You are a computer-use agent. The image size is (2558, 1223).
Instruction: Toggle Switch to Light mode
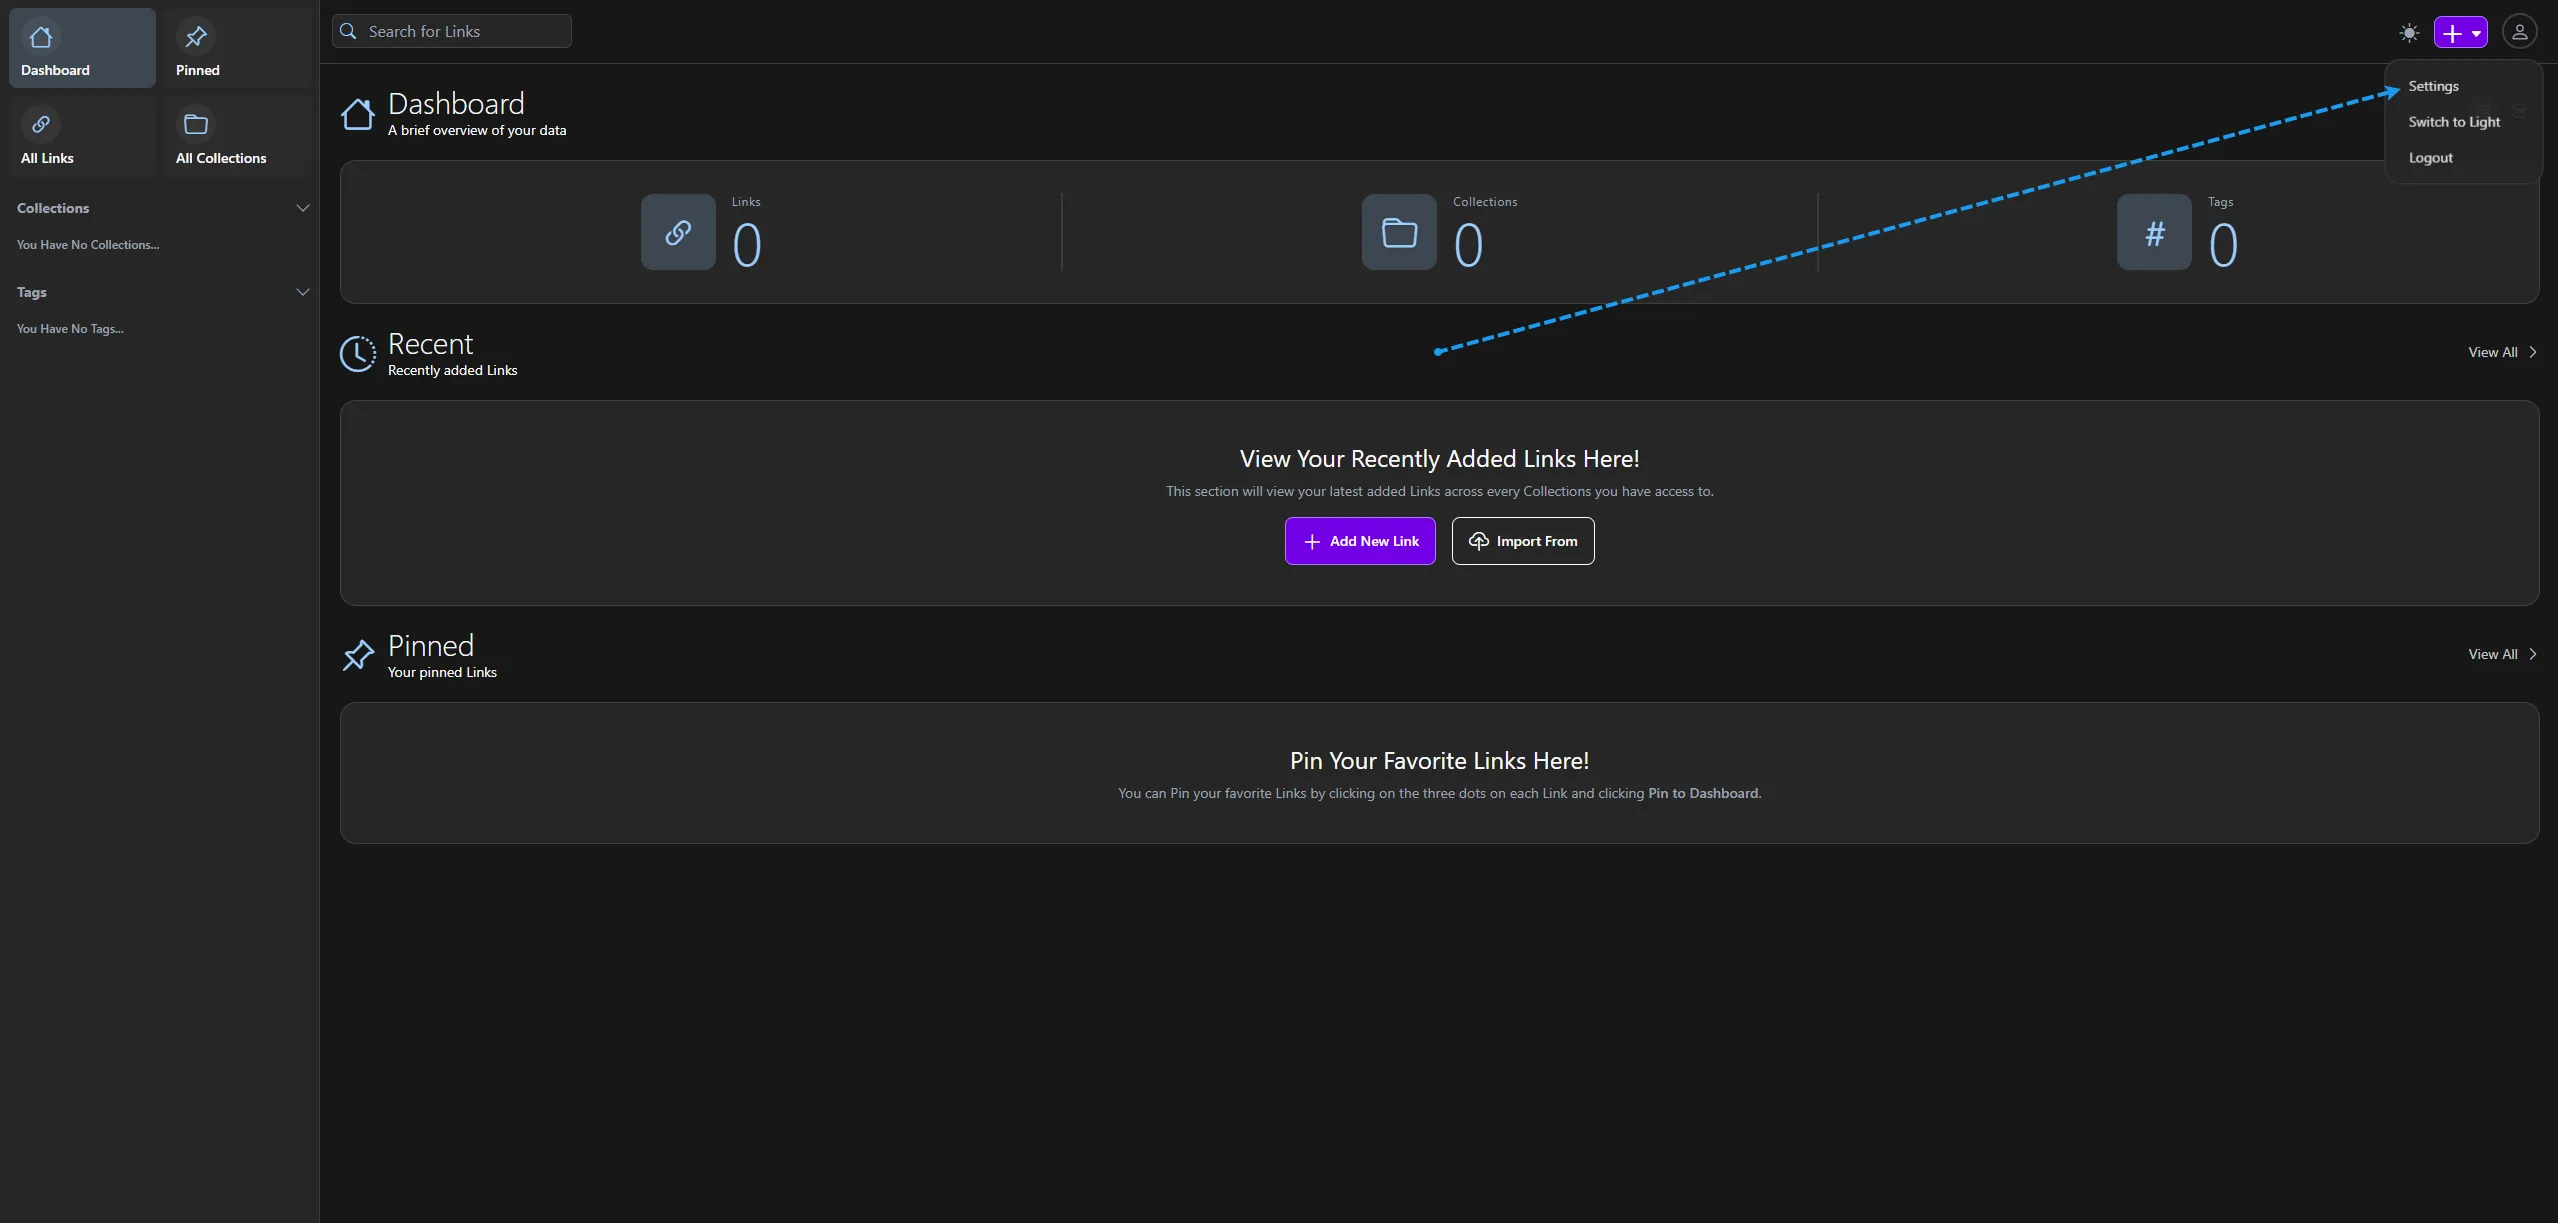coord(2454,121)
